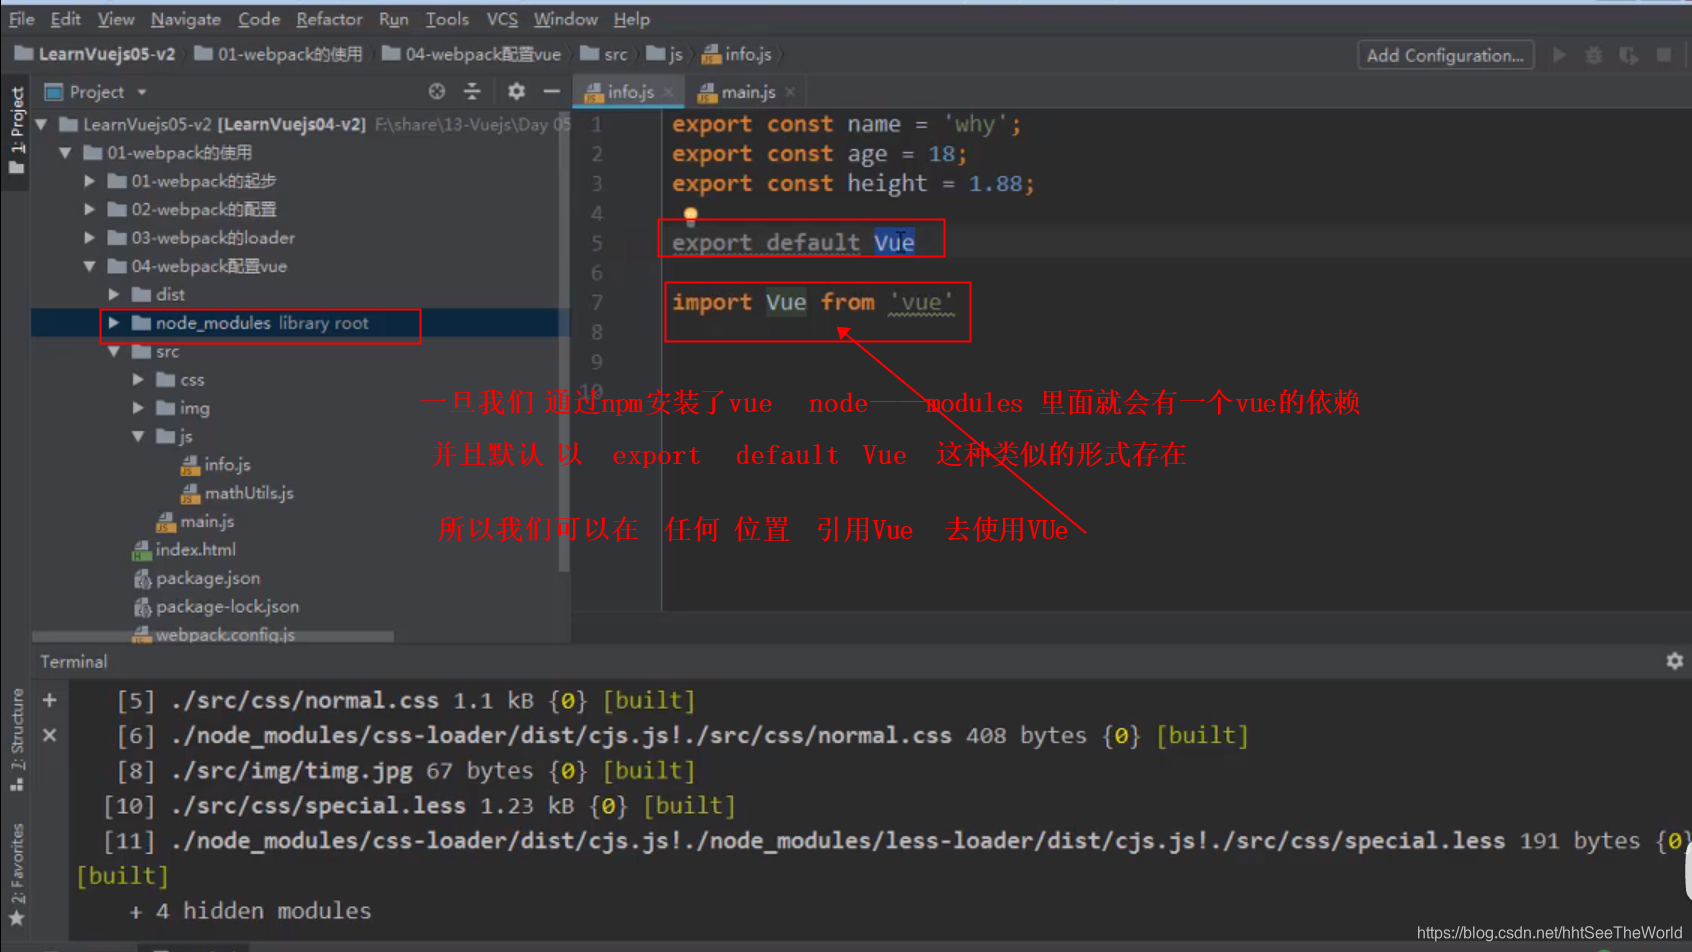The height and width of the screenshot is (952, 1692).
Task: Open the VCS menu
Action: [x=501, y=19]
